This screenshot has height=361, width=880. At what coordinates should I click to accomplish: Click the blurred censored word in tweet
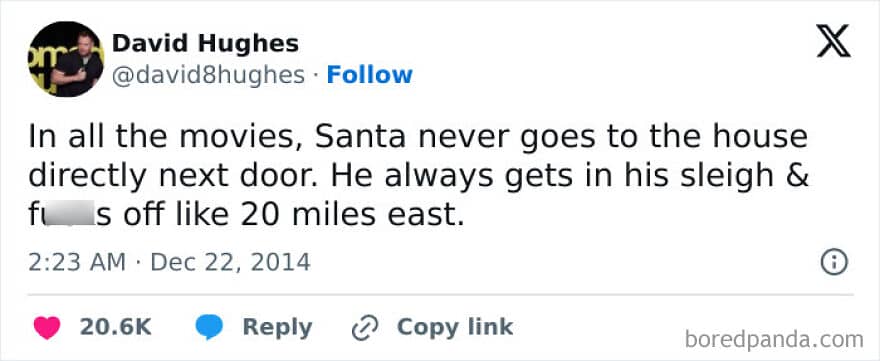pos(67,215)
